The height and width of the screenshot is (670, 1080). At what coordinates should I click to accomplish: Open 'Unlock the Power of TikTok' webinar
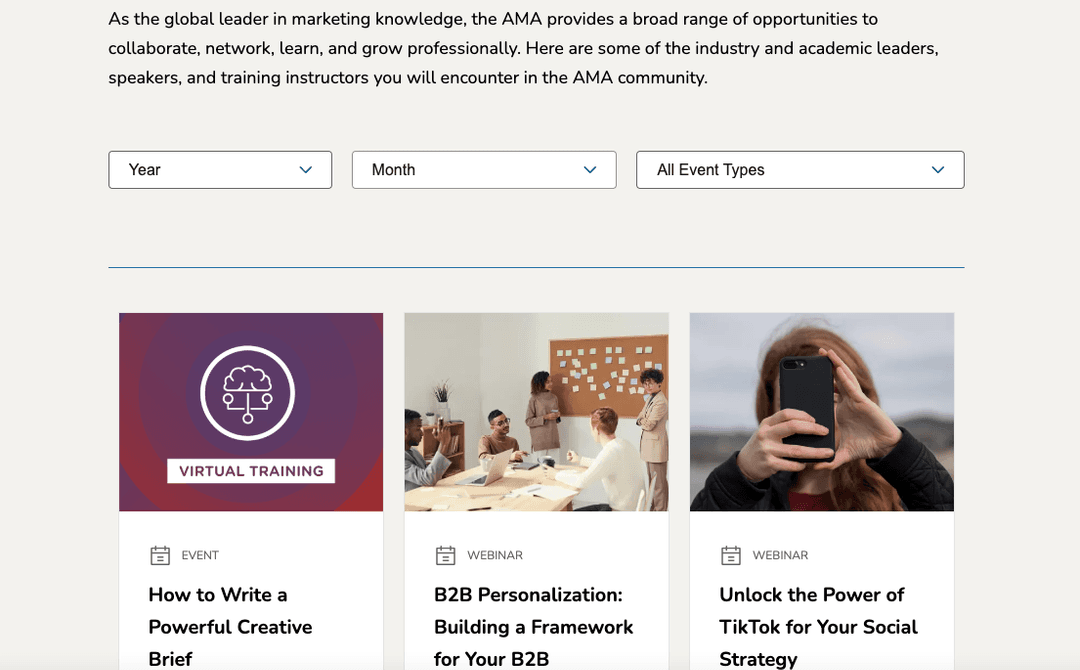pyautogui.click(x=818, y=626)
